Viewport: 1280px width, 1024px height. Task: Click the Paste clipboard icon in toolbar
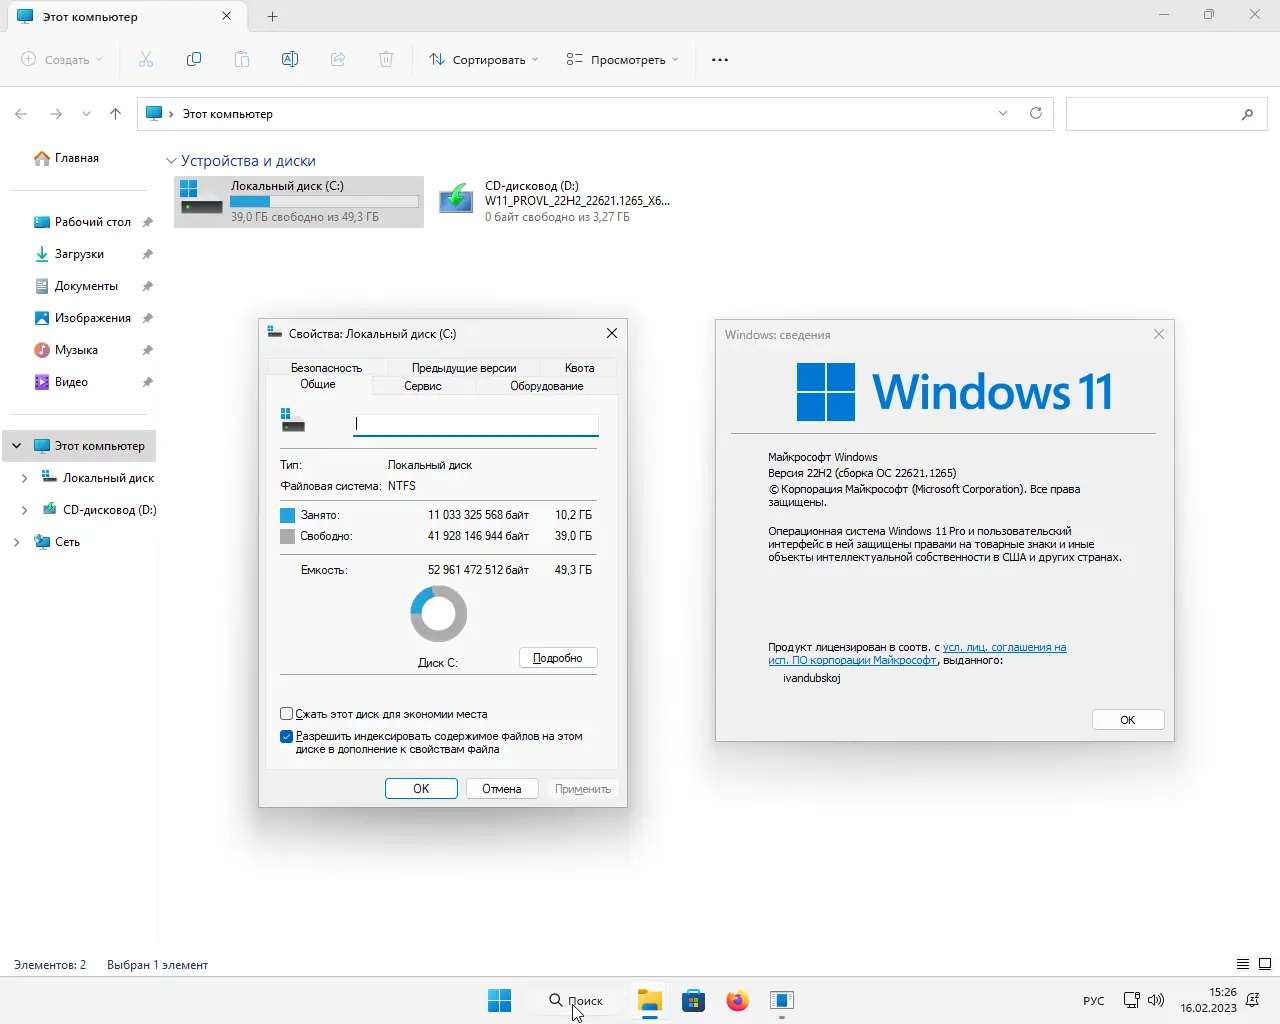point(242,59)
